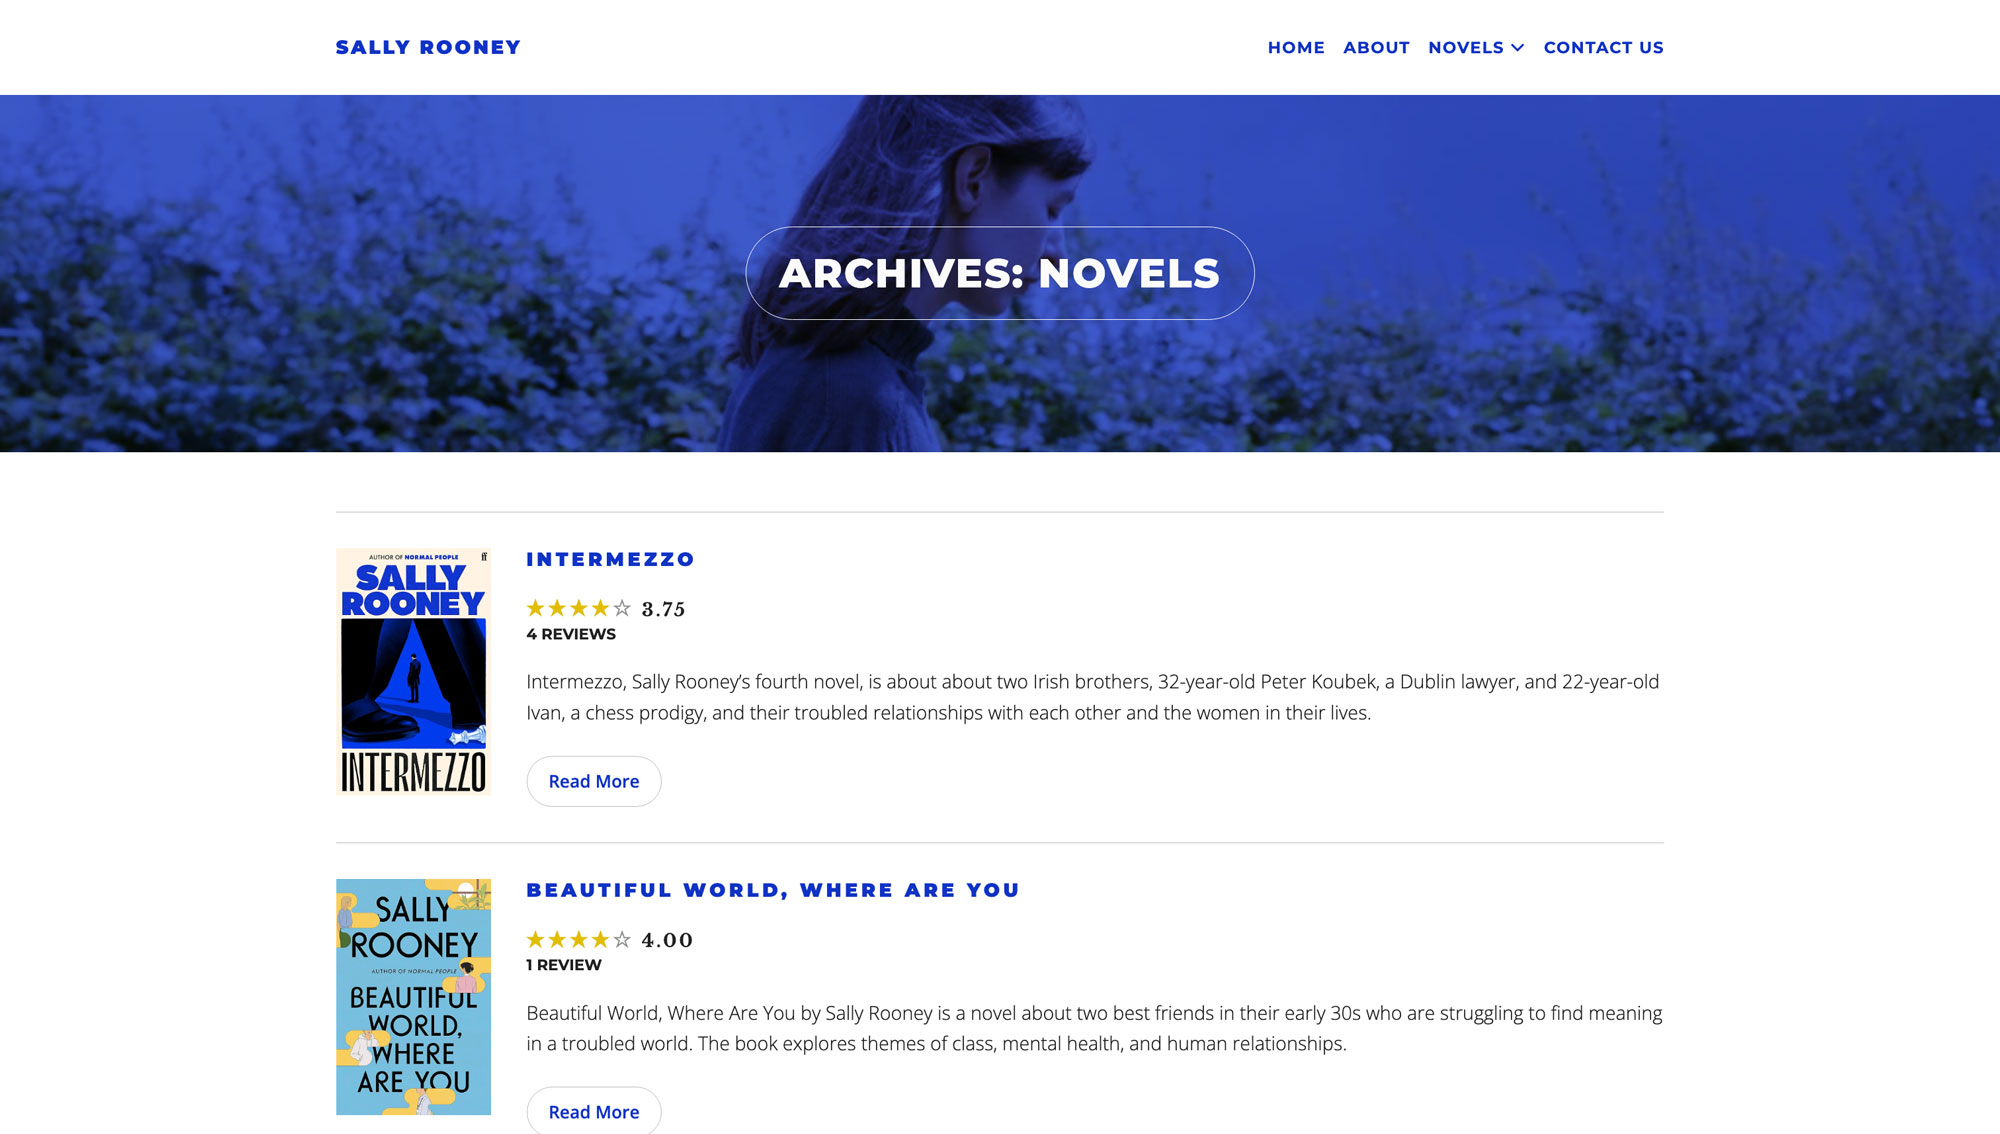Viewport: 2000px width, 1134px height.
Task: Select the 1 Review label
Action: tap(564, 965)
